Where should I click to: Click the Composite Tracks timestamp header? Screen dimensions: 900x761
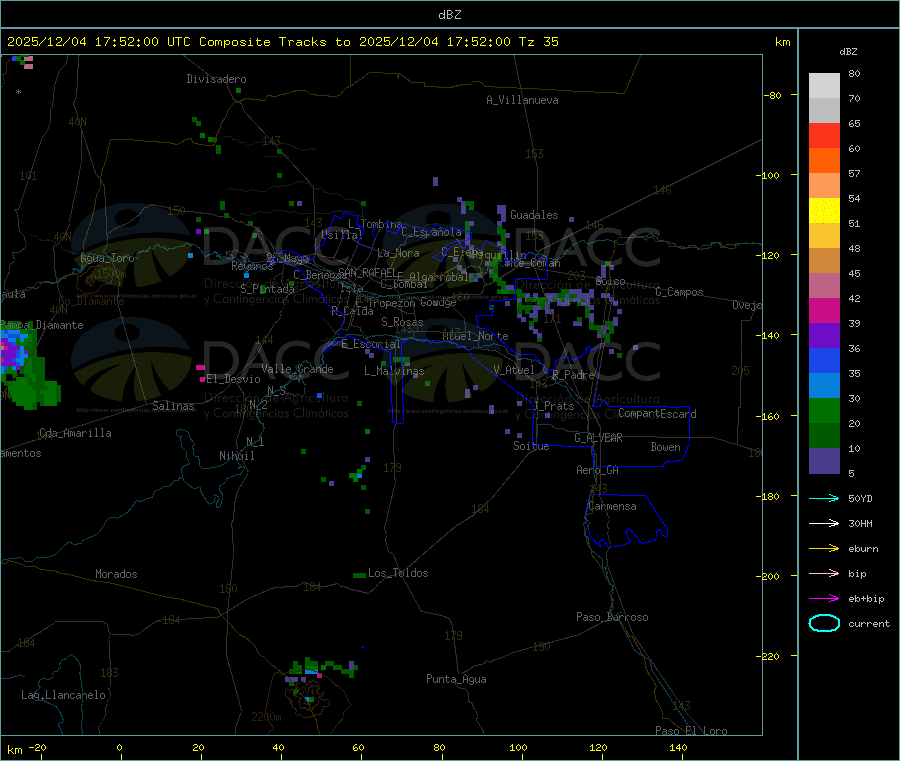[x=282, y=42]
